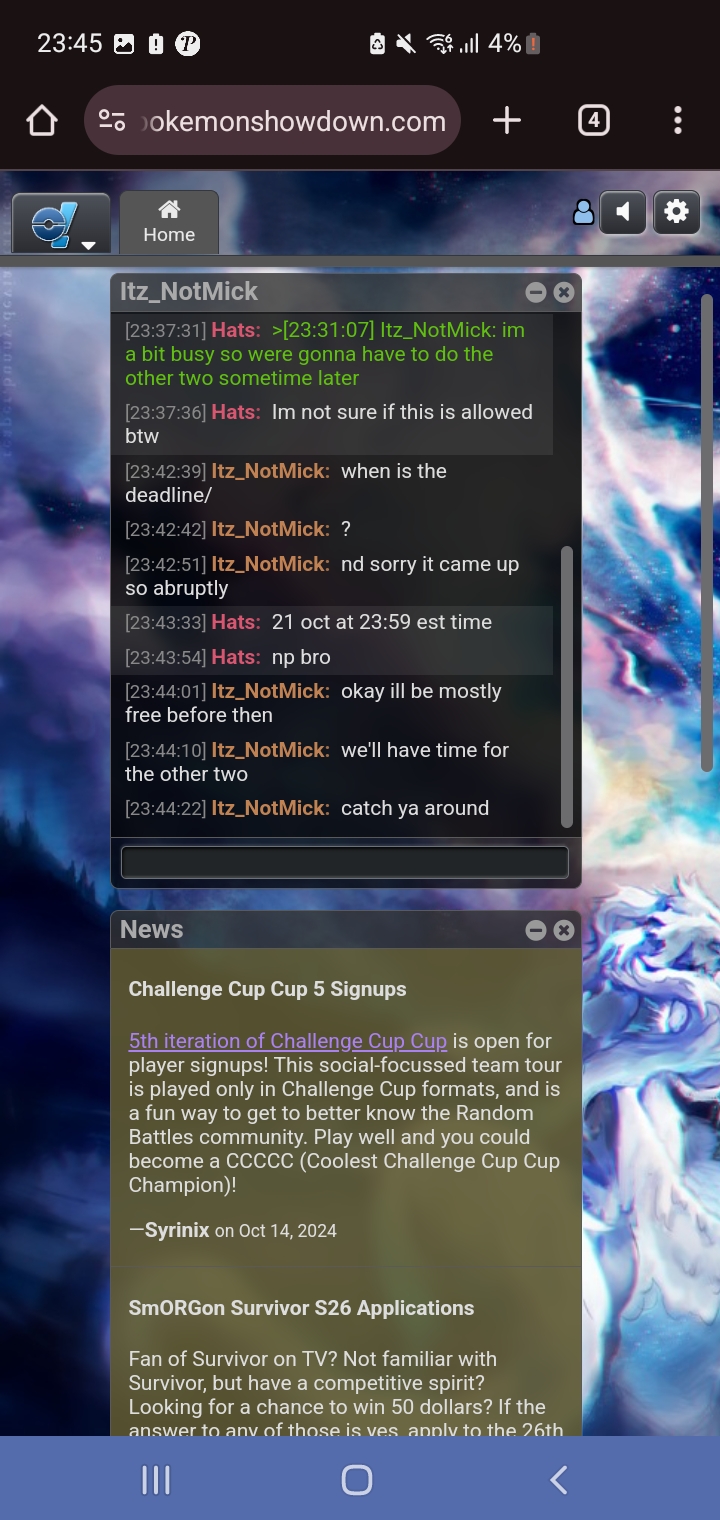This screenshot has height=1520, width=720.
Task: Tap the Android back navigation arrow
Action: click(x=559, y=1480)
